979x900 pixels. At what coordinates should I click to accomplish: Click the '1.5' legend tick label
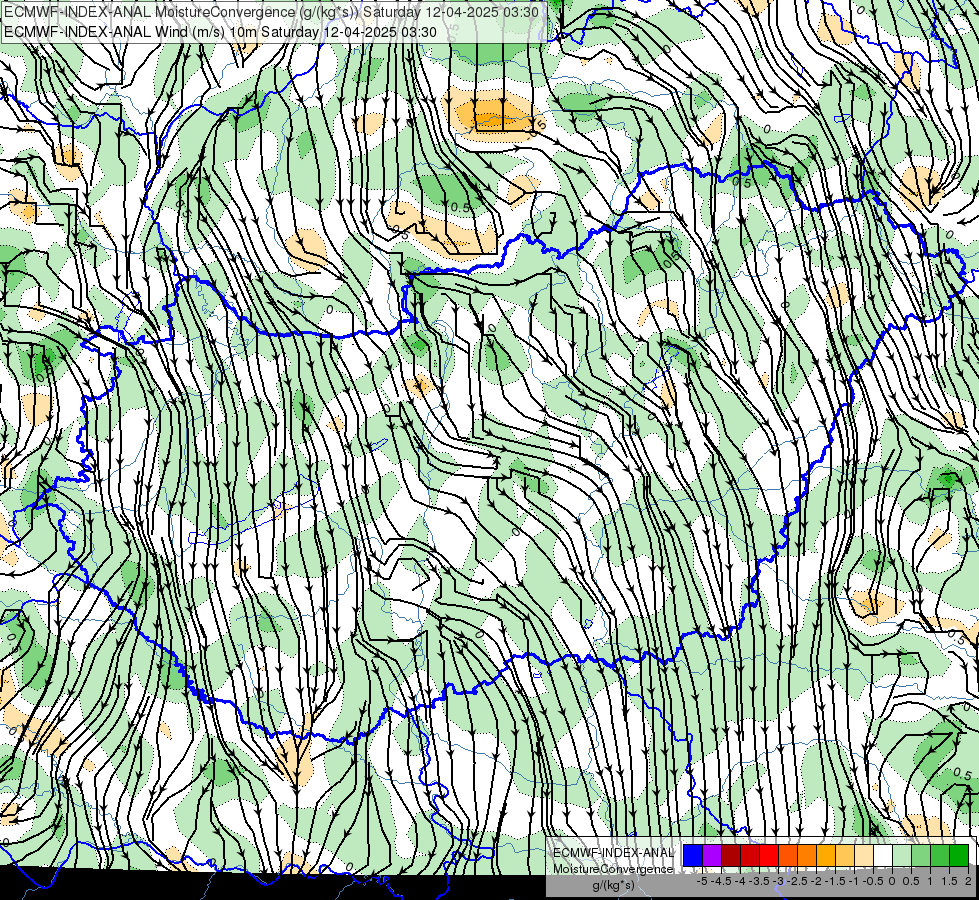tap(948, 881)
